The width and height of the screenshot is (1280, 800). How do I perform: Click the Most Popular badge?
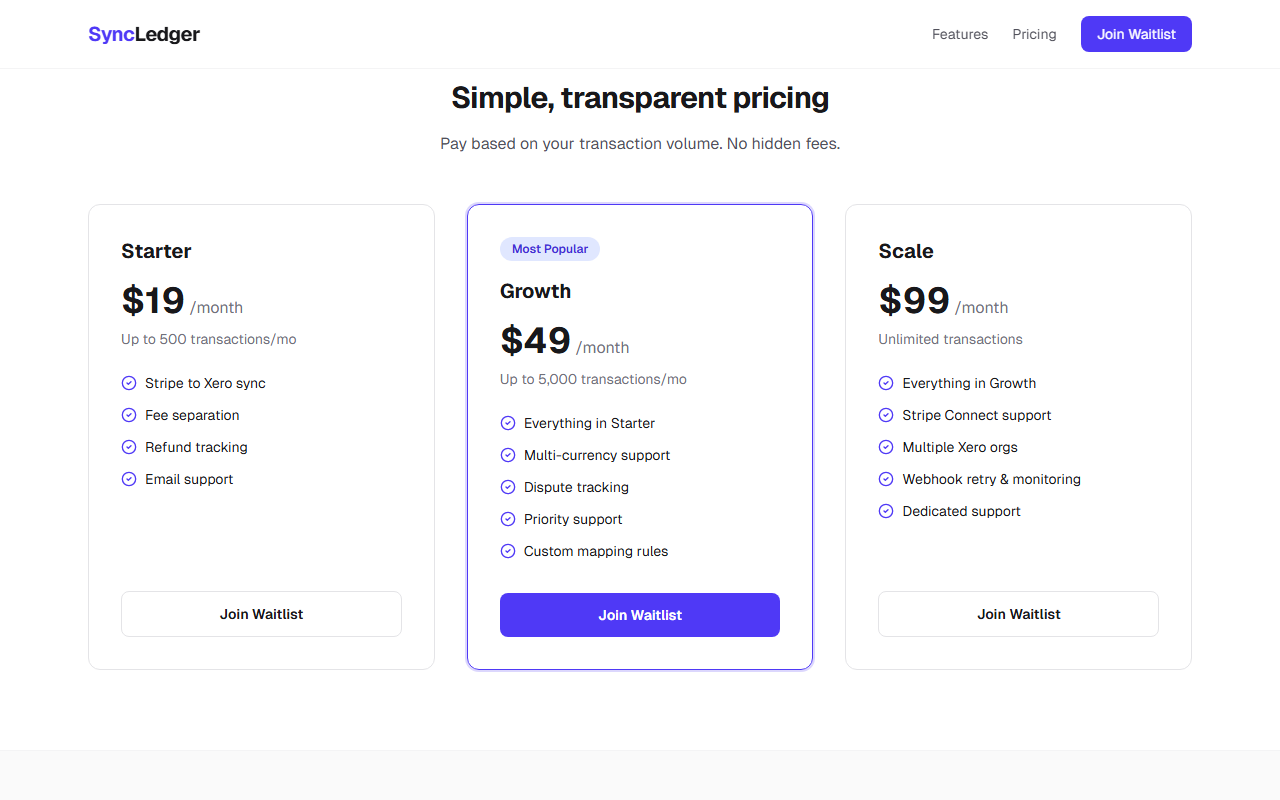550,249
